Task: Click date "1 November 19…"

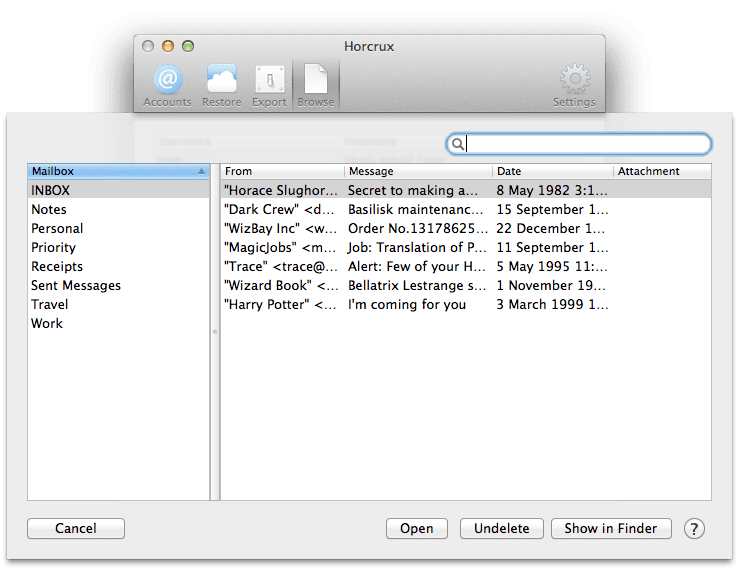Action: coord(551,285)
